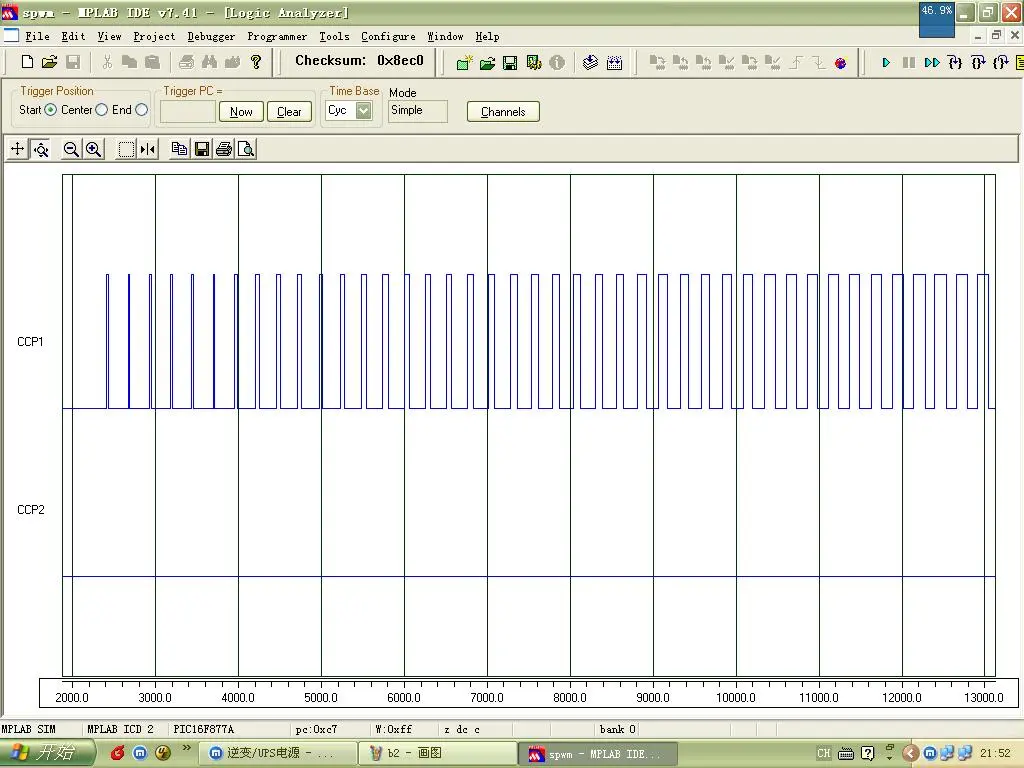Click the New Project icon
The image size is (1024, 768).
pyautogui.click(x=464, y=63)
